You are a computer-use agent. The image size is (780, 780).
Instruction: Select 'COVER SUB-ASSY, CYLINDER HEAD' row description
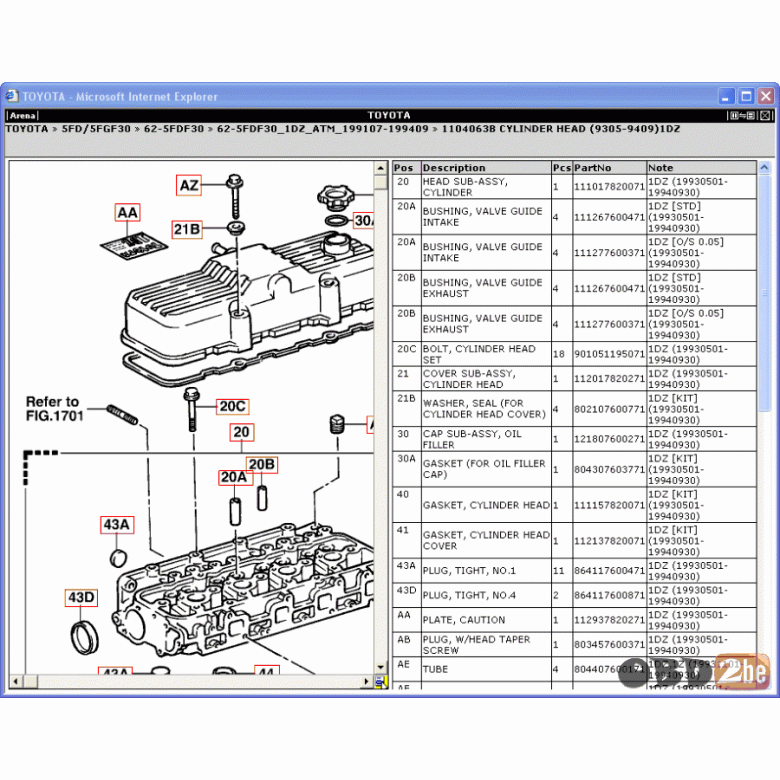pos(469,379)
